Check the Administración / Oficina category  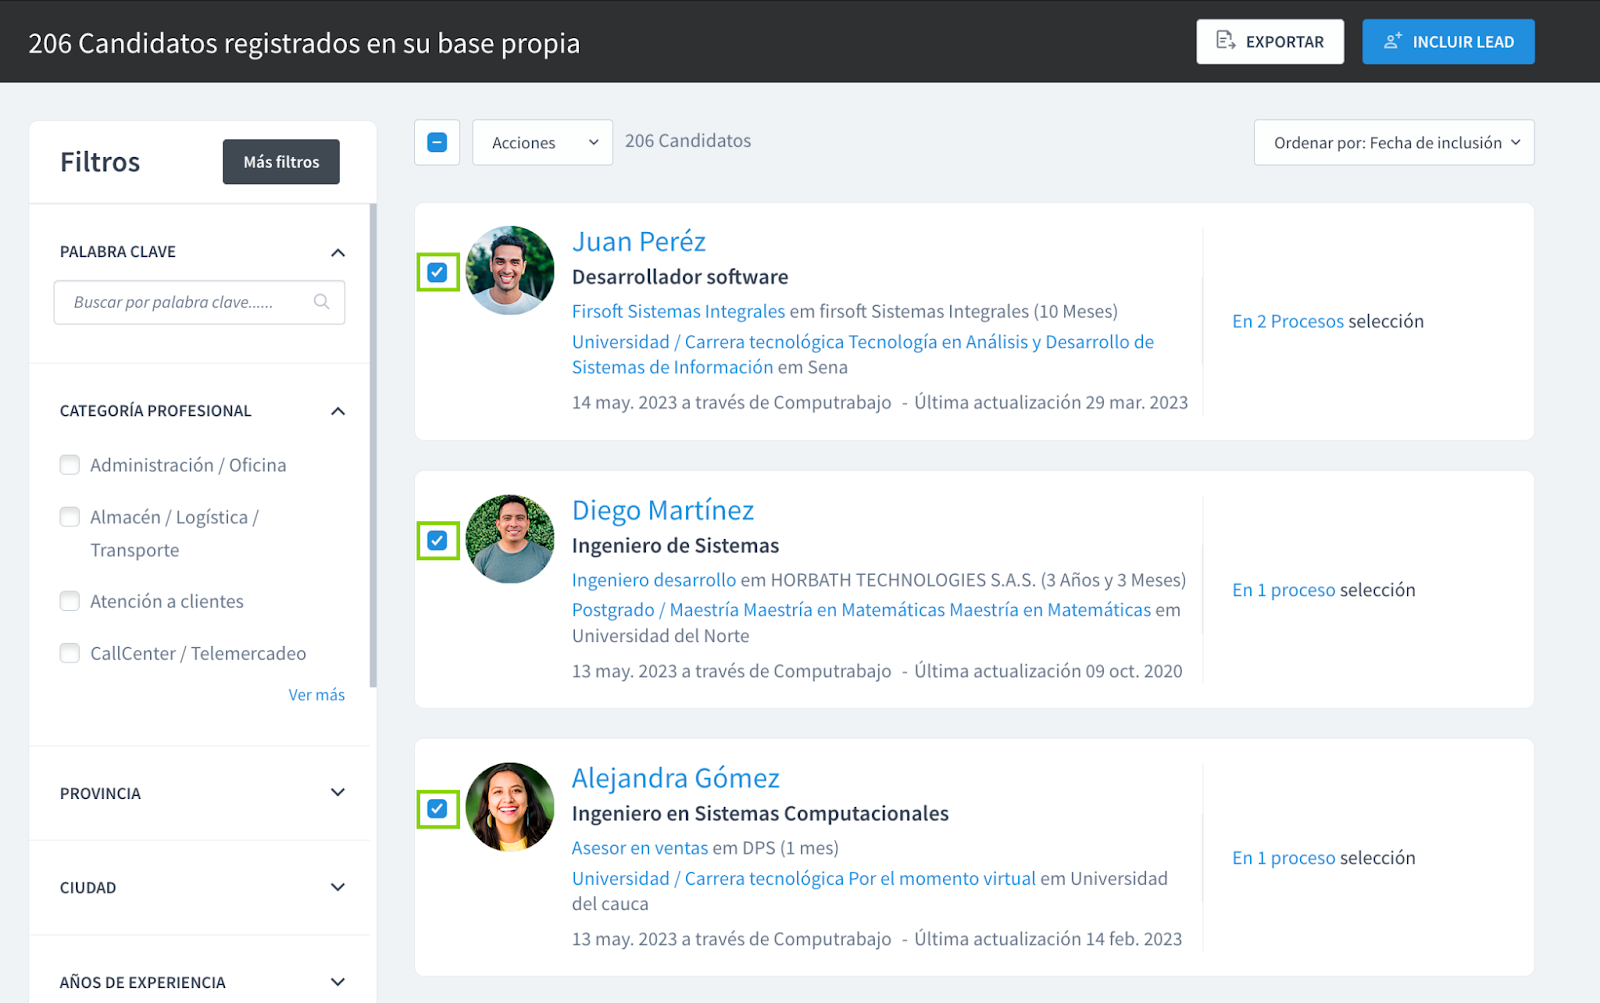[70, 465]
